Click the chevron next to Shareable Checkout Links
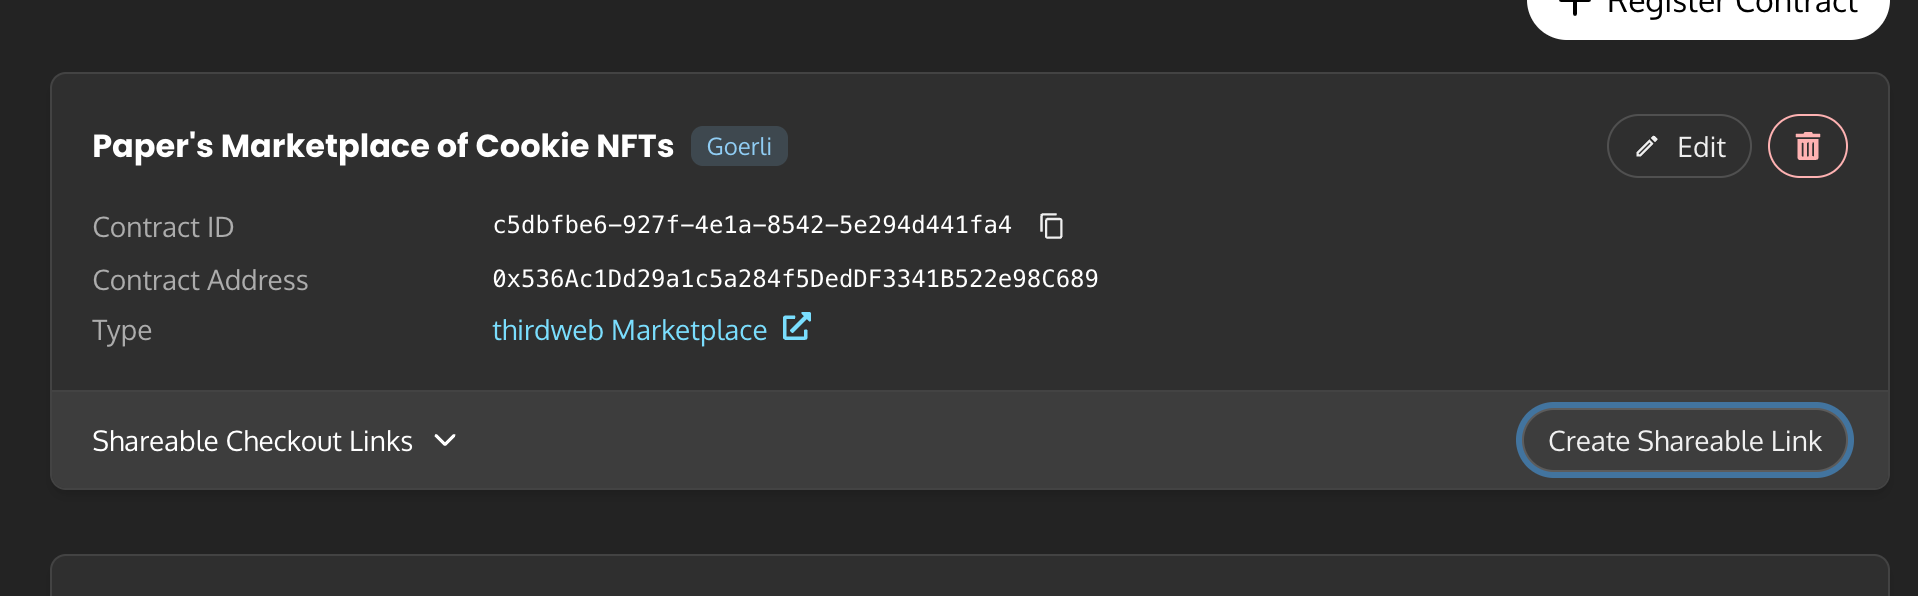The image size is (1918, 596). pyautogui.click(x=445, y=440)
